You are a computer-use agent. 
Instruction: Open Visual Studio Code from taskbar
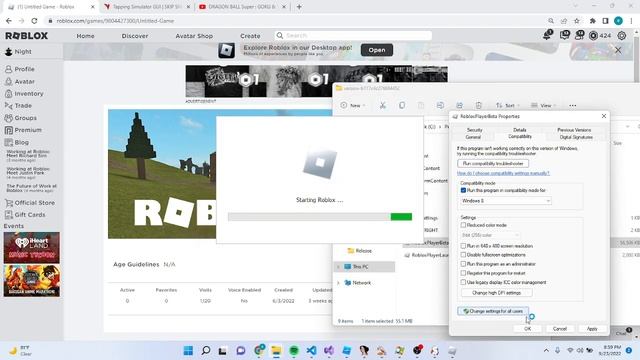coord(311,350)
